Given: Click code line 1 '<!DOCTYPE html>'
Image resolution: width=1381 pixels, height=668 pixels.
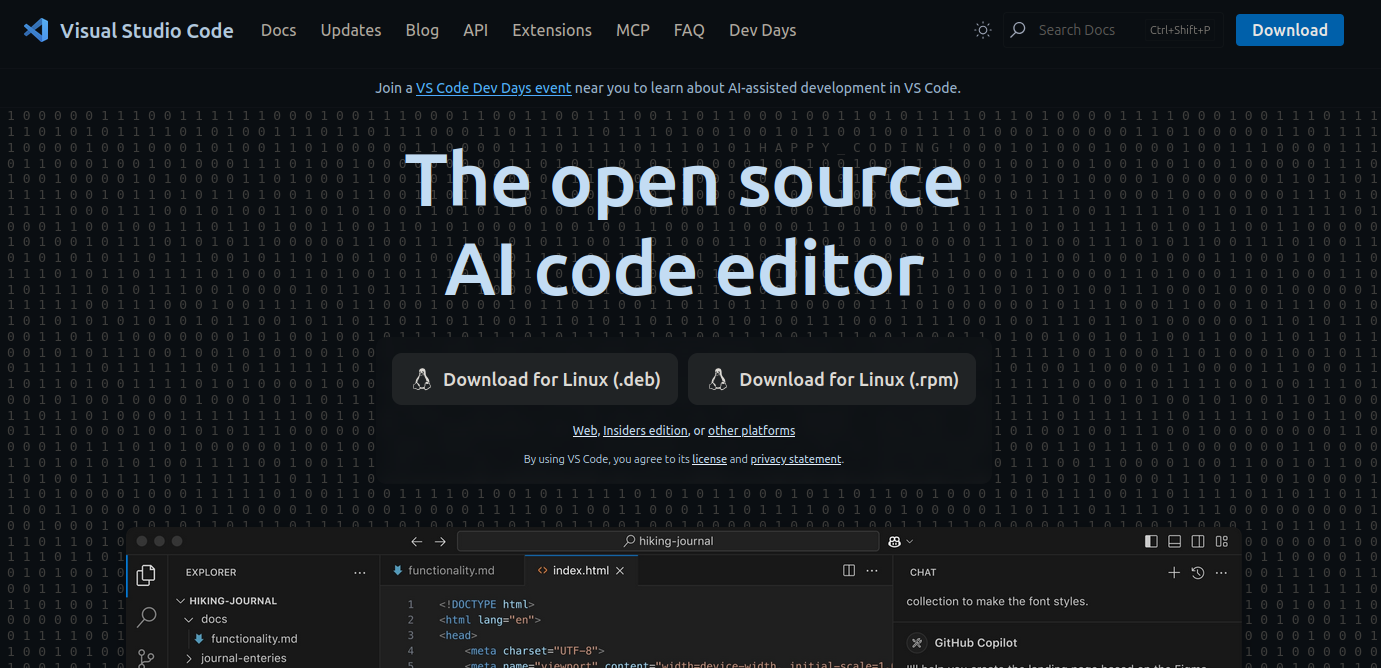Looking at the screenshot, I should click(487, 604).
